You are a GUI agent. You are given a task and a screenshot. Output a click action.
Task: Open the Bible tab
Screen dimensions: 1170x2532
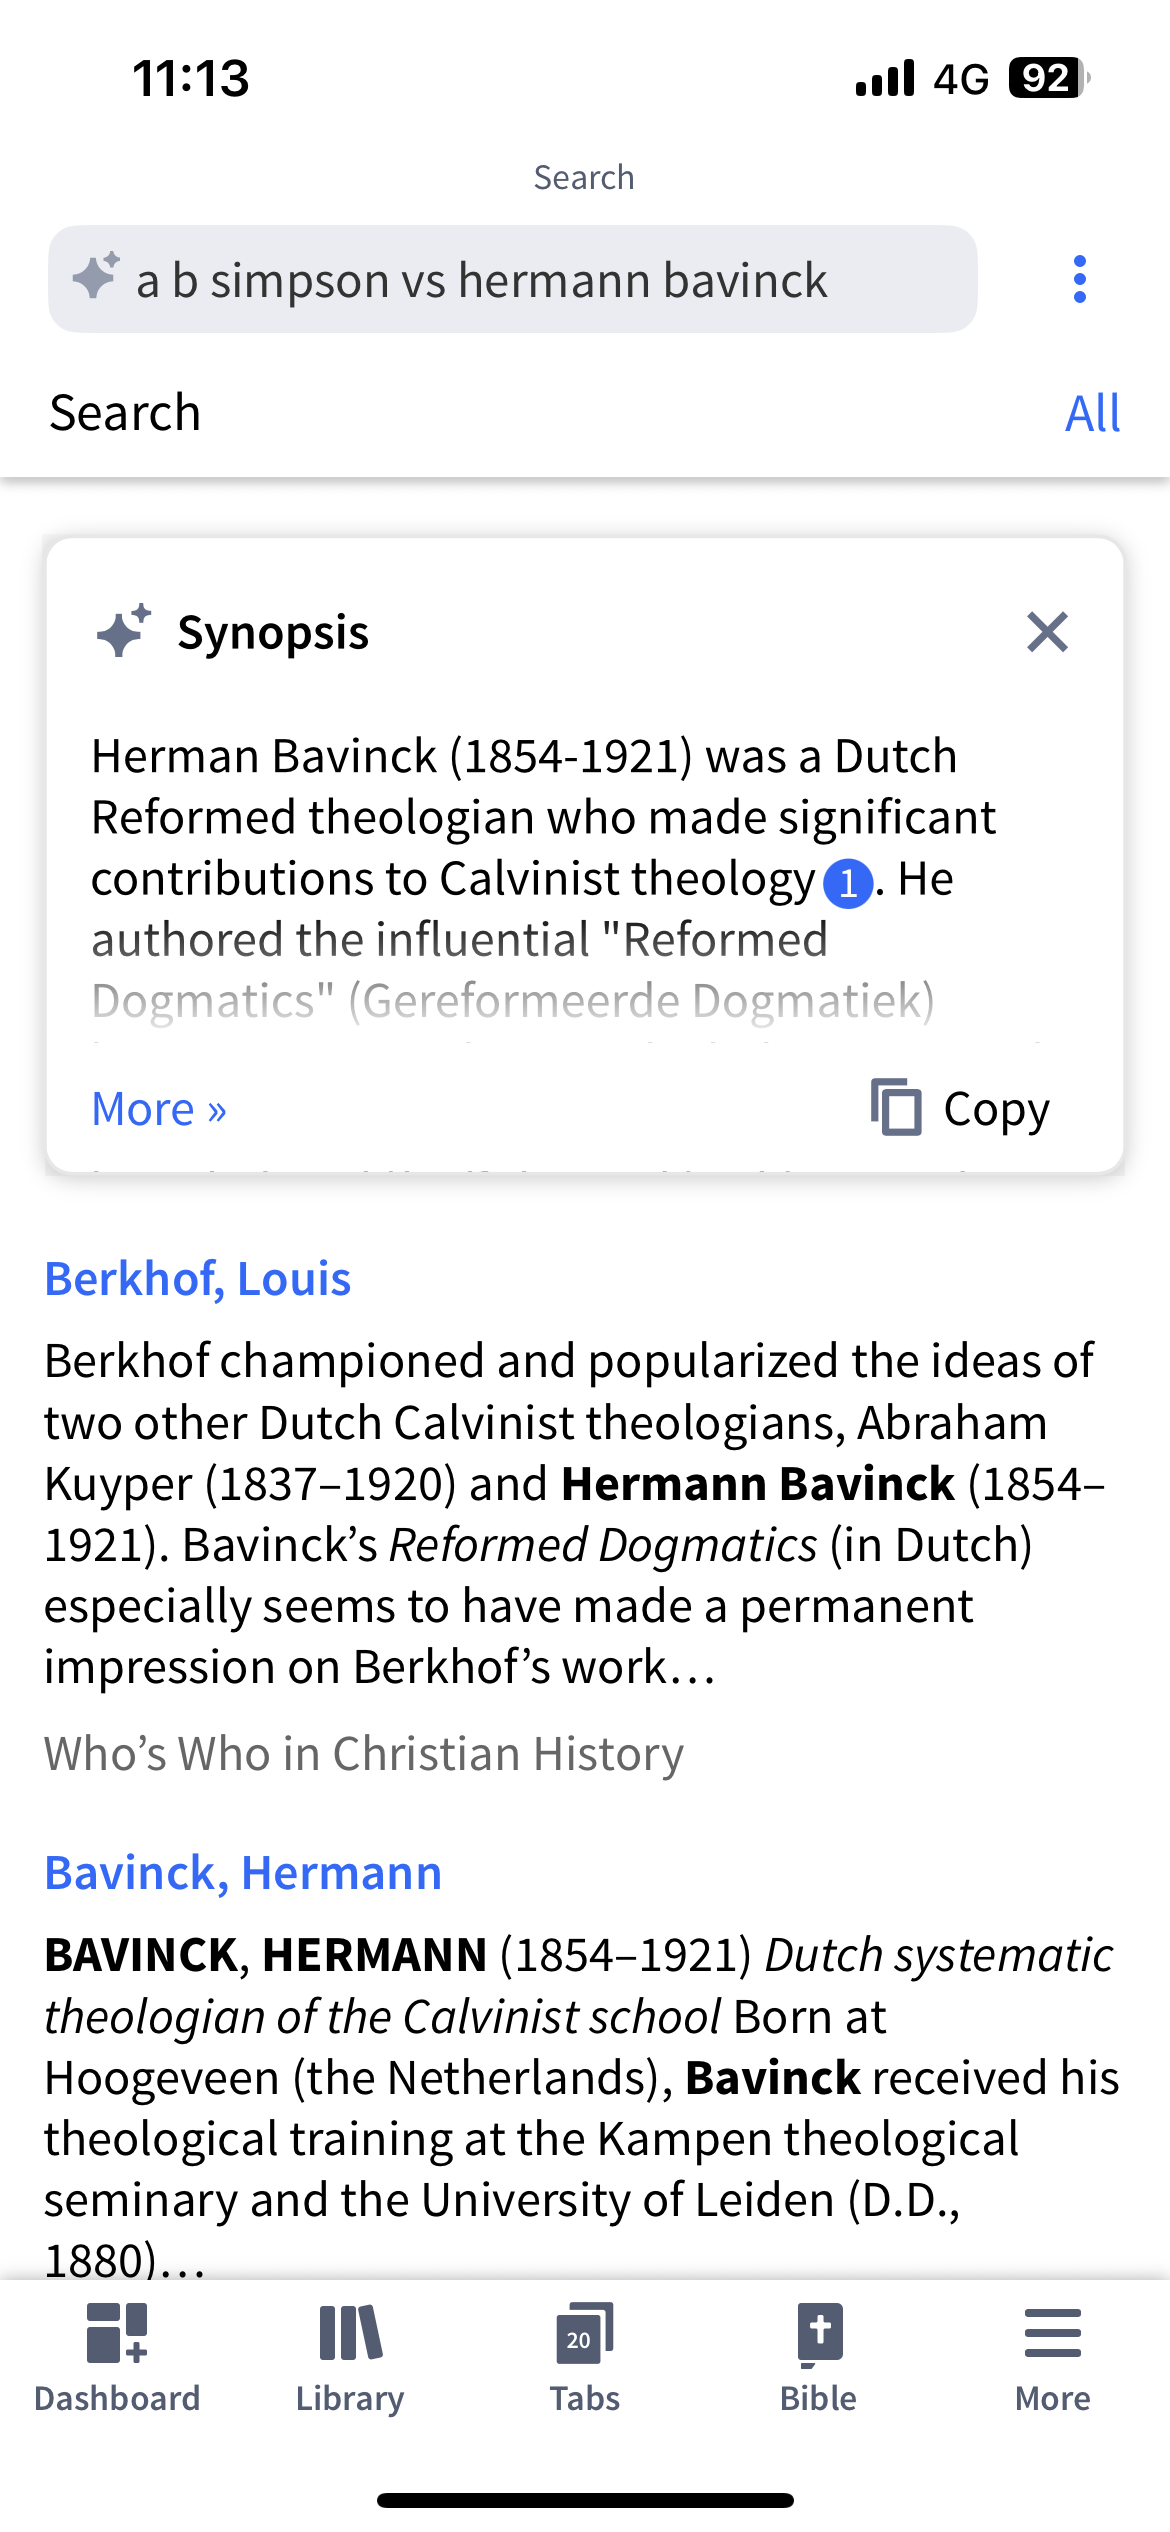click(819, 2359)
